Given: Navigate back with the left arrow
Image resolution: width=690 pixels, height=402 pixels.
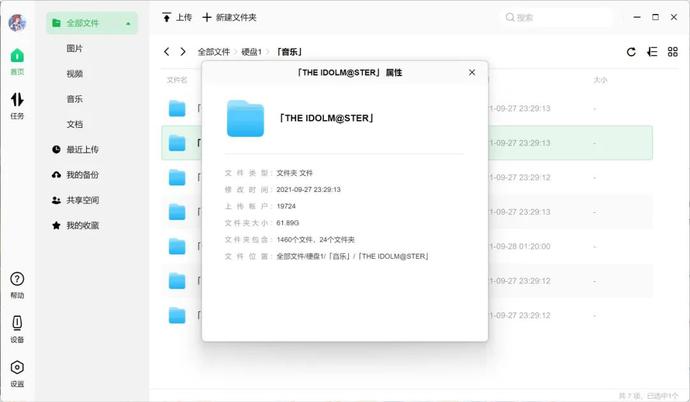Looking at the screenshot, I should 166,51.
